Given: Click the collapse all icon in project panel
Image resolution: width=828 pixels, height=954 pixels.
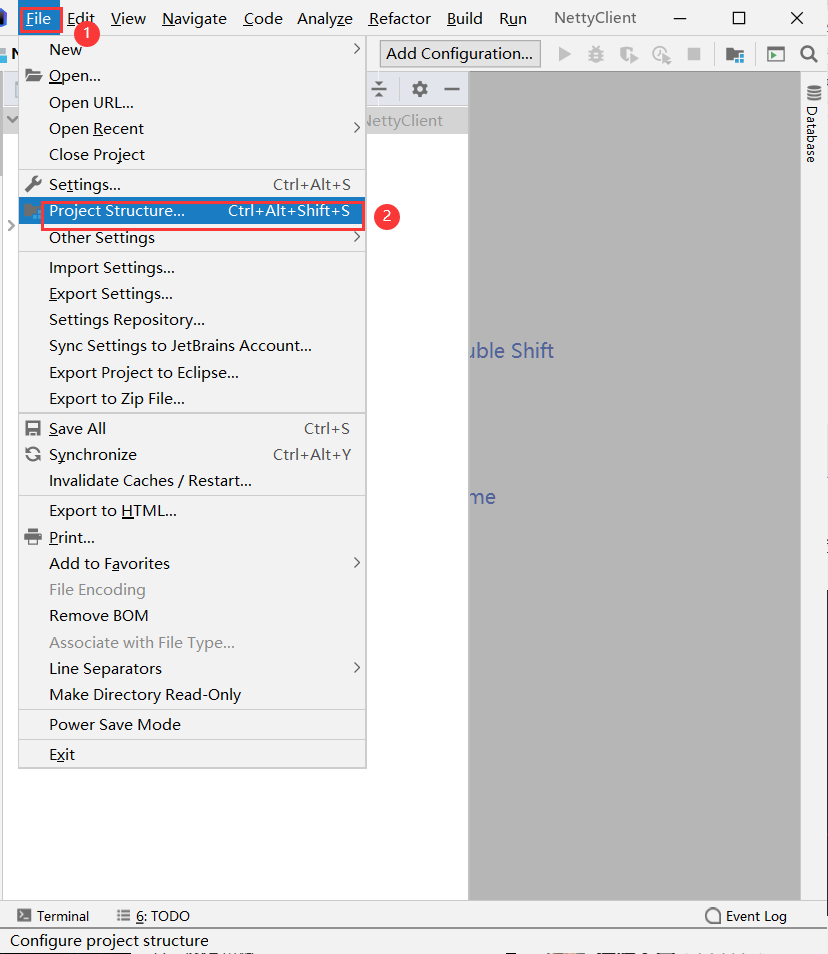Looking at the screenshot, I should 379,89.
